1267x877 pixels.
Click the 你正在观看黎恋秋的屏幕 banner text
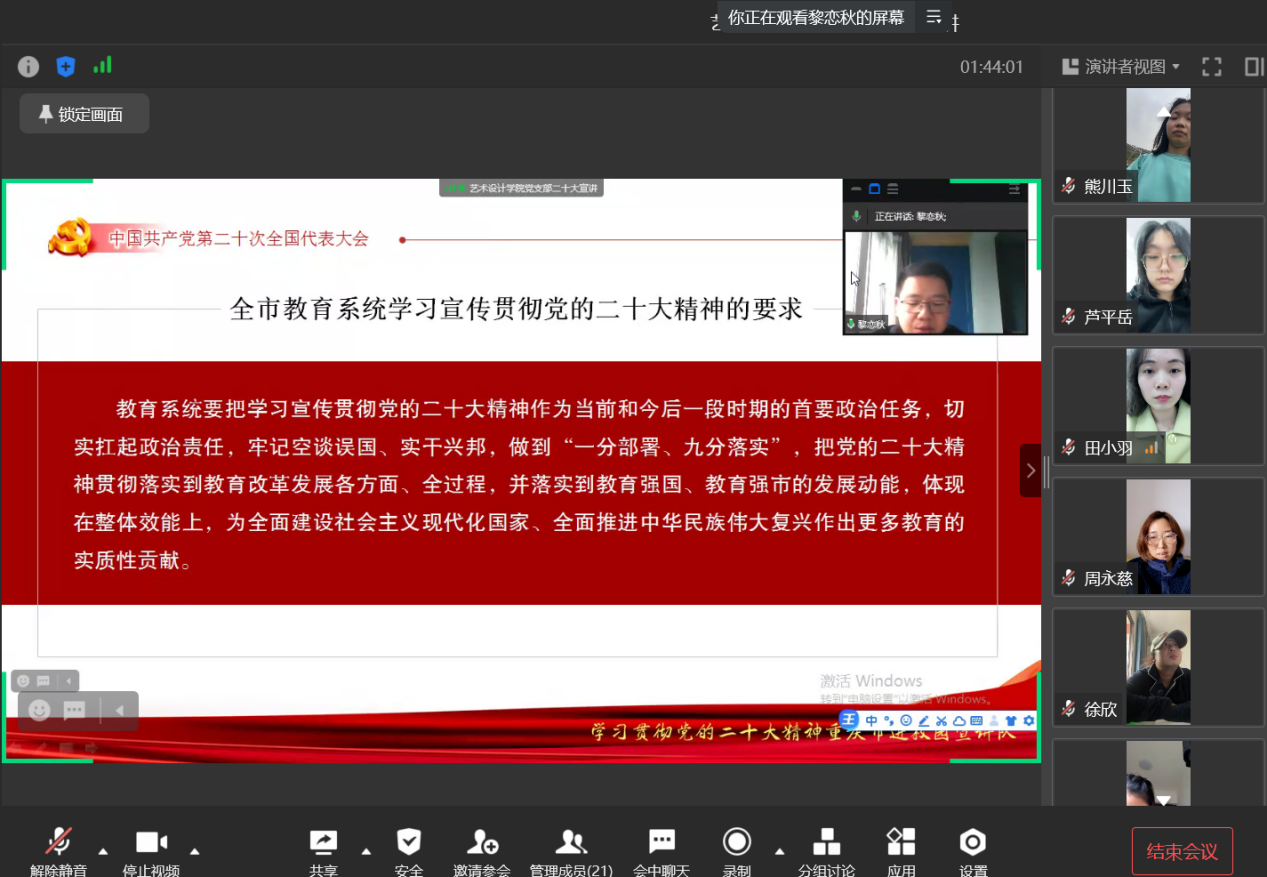pos(815,17)
